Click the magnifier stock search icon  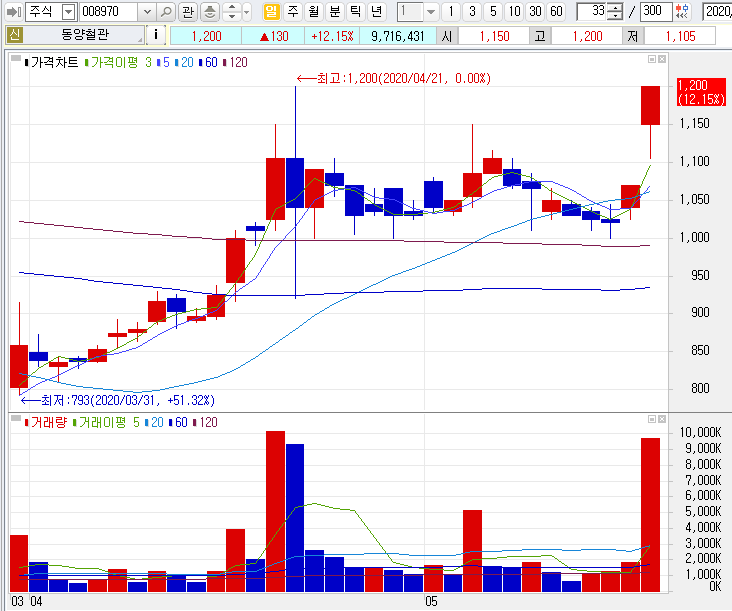pos(165,12)
